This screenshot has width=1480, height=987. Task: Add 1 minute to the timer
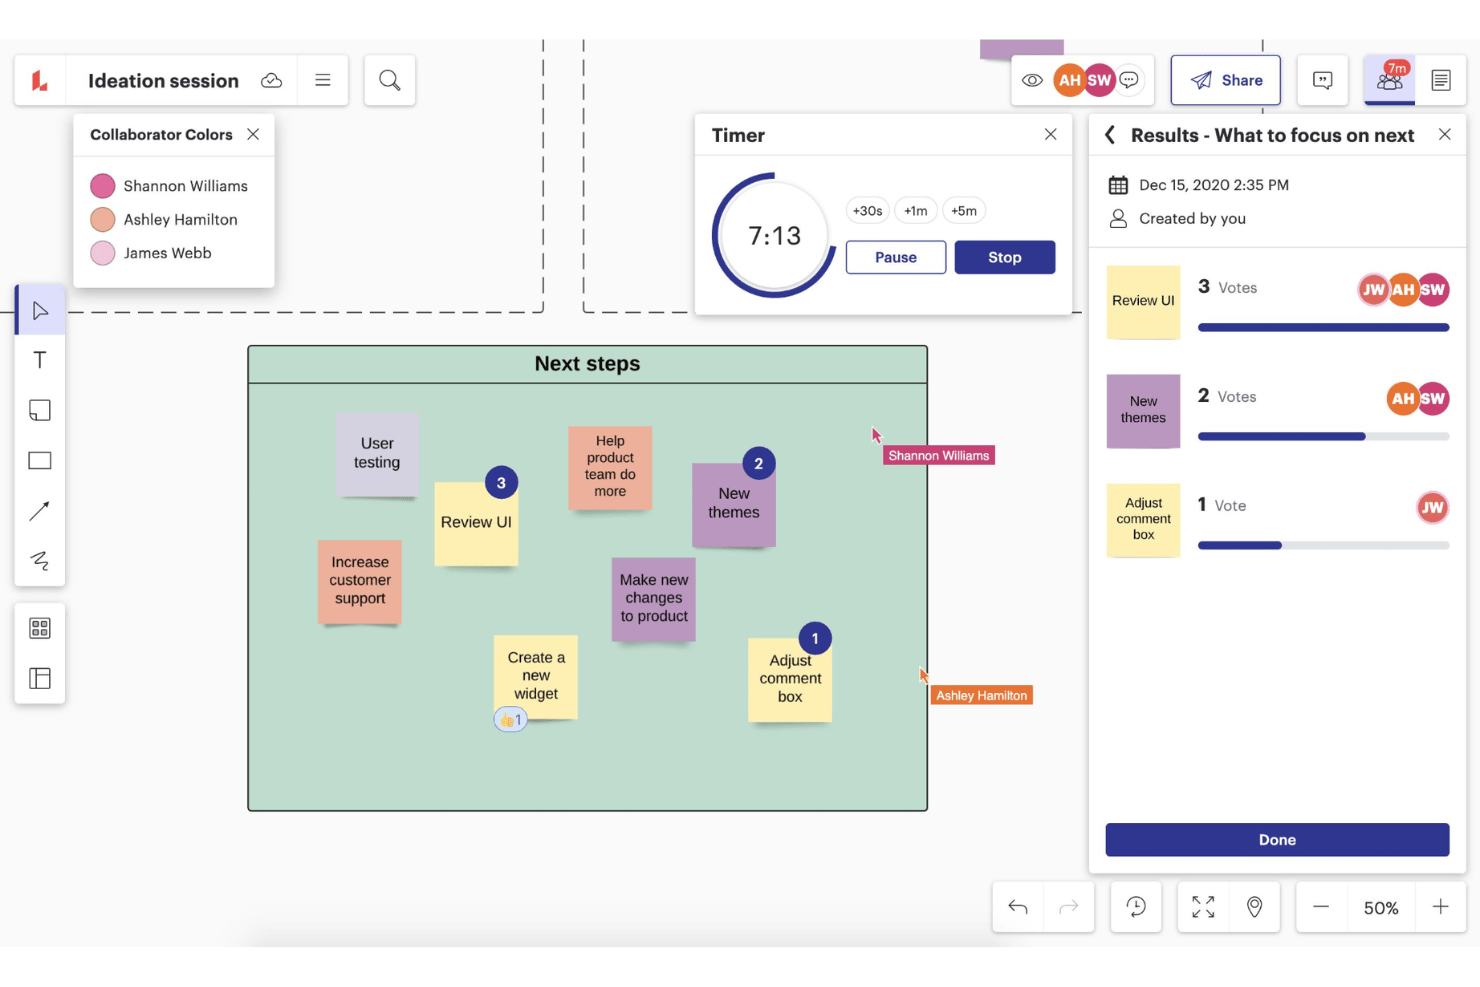[916, 210]
